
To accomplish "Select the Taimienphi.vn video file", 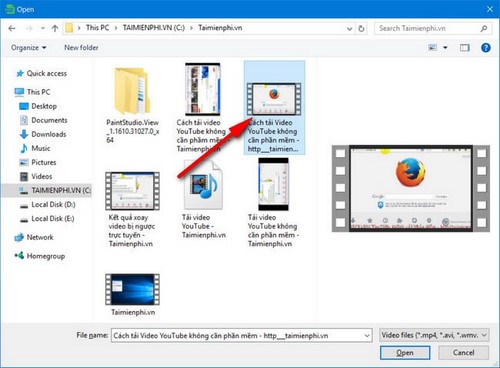I will point(133,295).
